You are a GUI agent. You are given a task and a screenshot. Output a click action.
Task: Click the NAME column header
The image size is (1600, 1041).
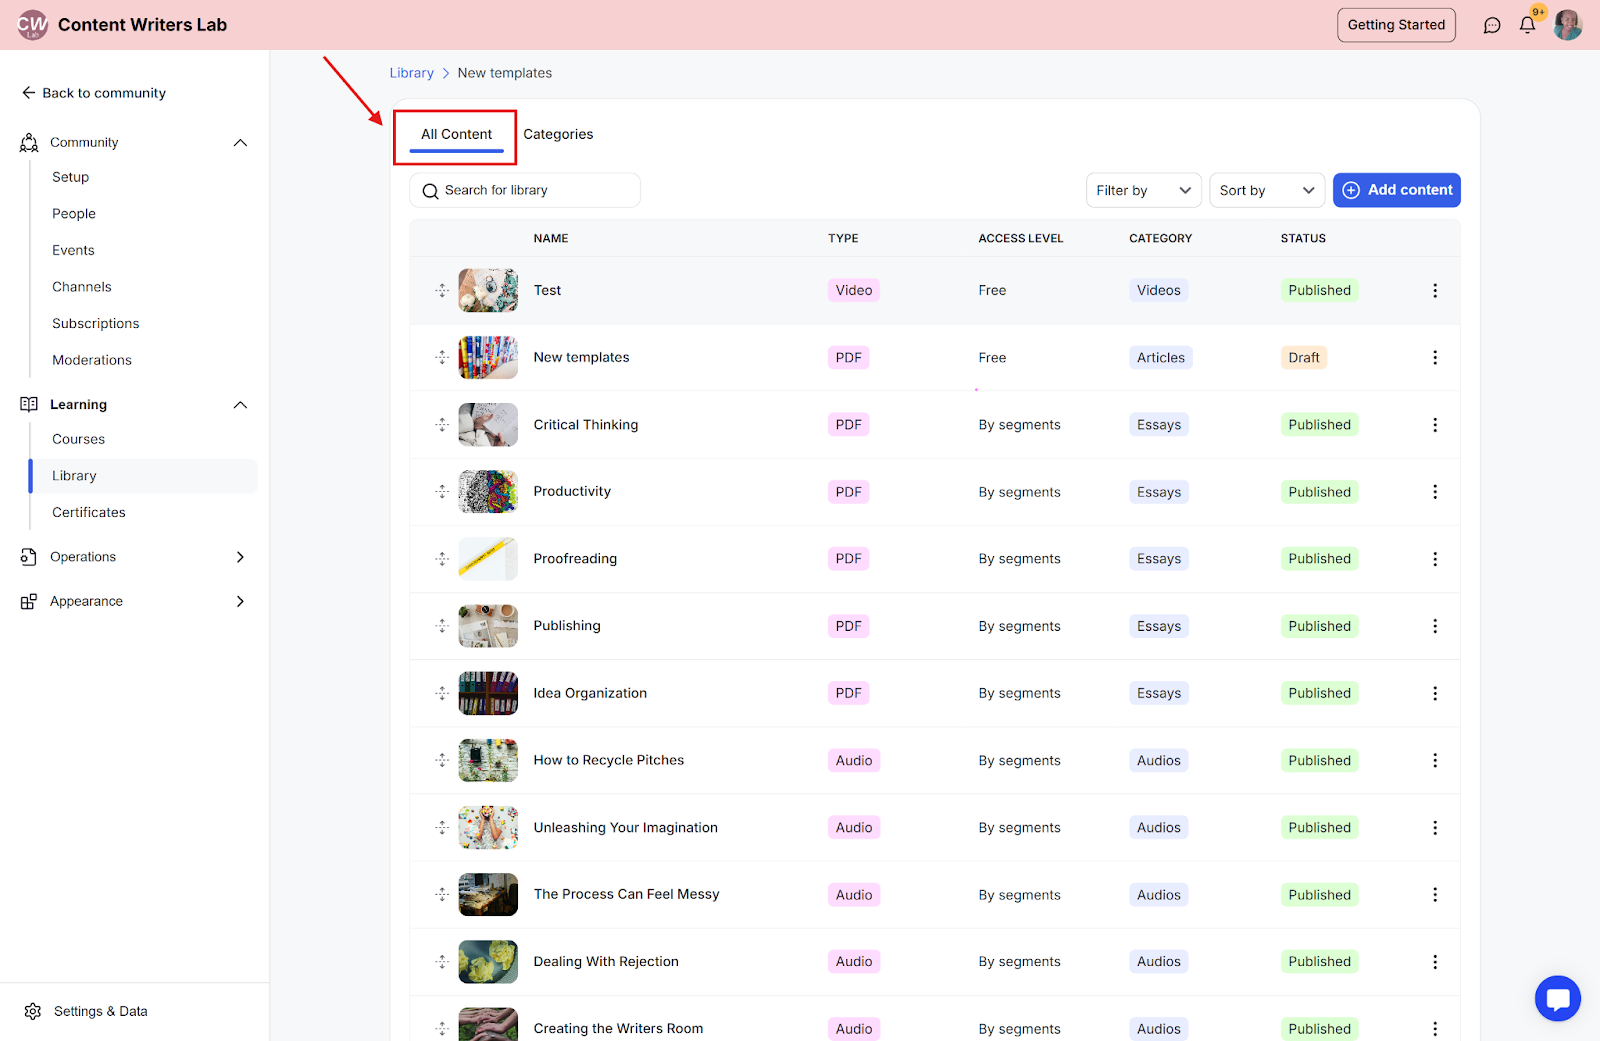point(551,239)
